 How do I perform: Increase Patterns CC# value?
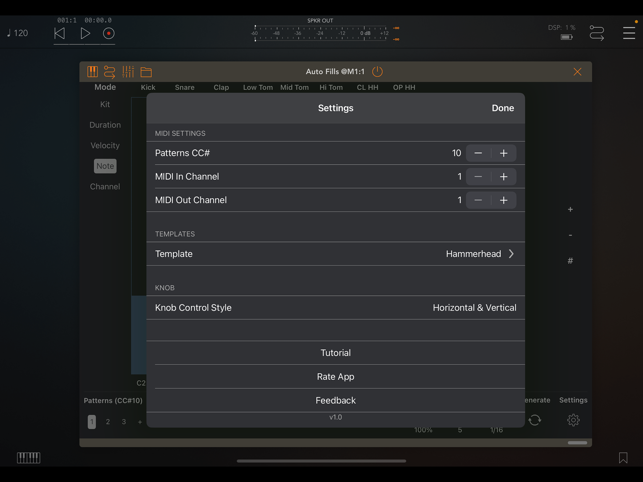(504, 153)
